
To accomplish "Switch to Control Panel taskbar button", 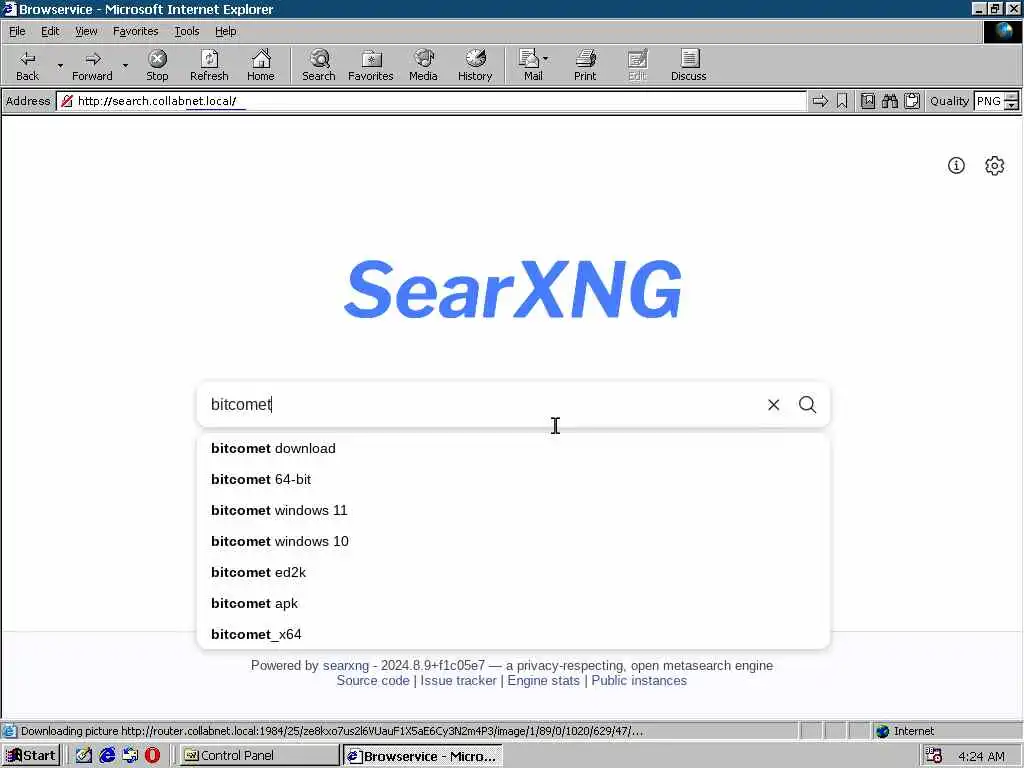I will coord(260,756).
